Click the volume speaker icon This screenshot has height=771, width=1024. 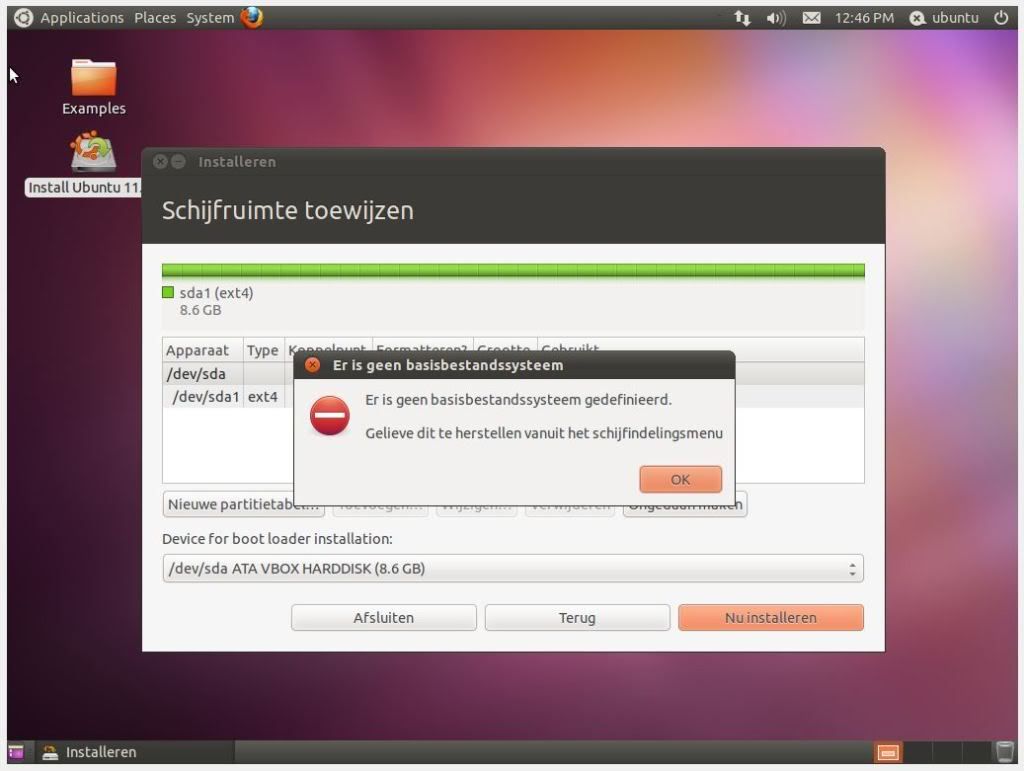776,18
